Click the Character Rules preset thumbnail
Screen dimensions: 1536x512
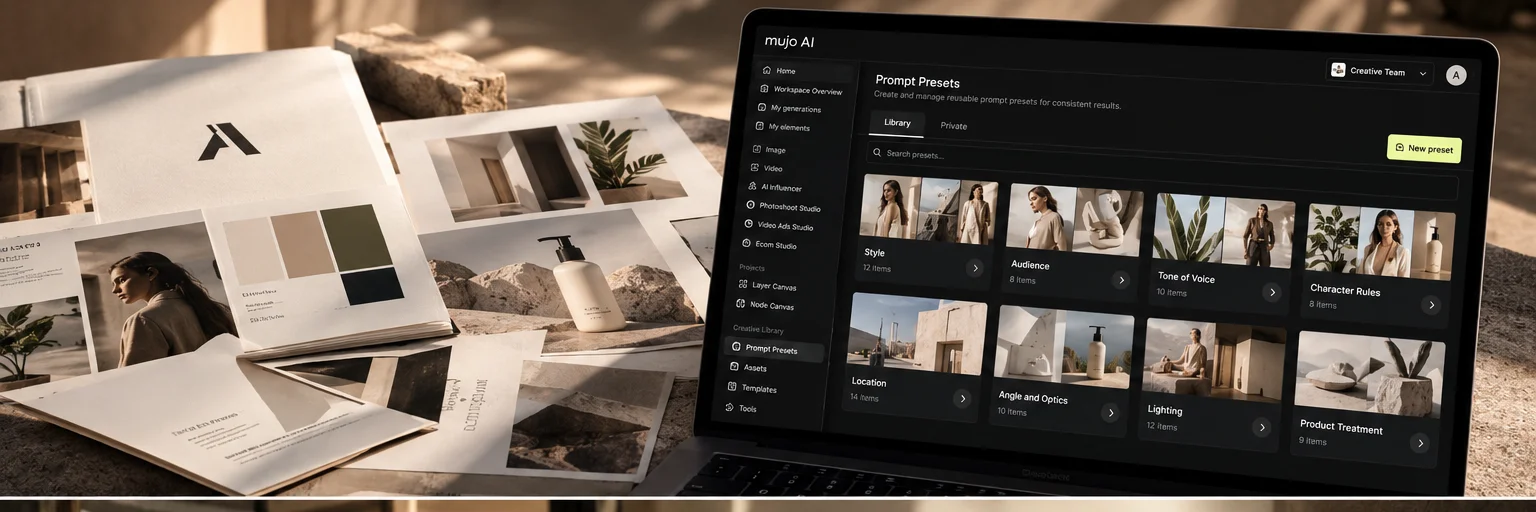tap(1379, 242)
